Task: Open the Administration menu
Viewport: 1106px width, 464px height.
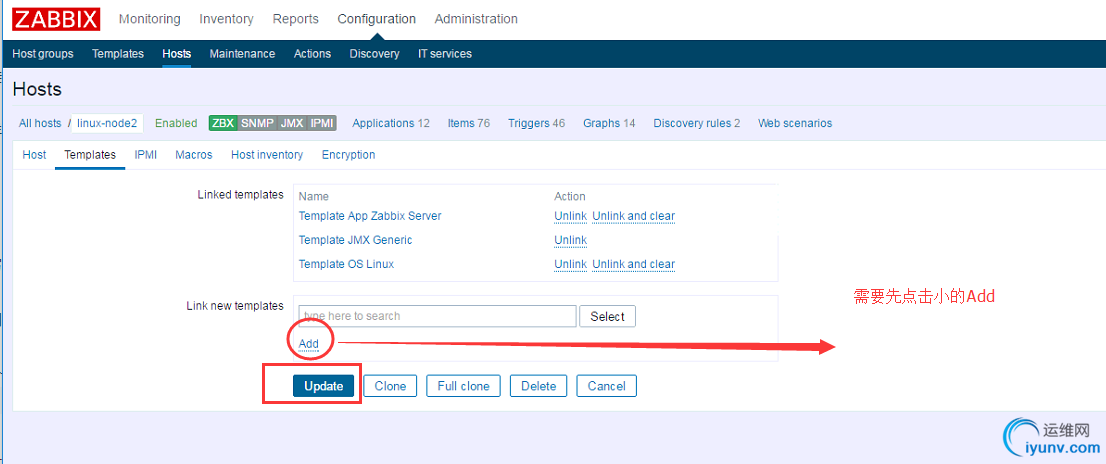Action: tap(476, 19)
